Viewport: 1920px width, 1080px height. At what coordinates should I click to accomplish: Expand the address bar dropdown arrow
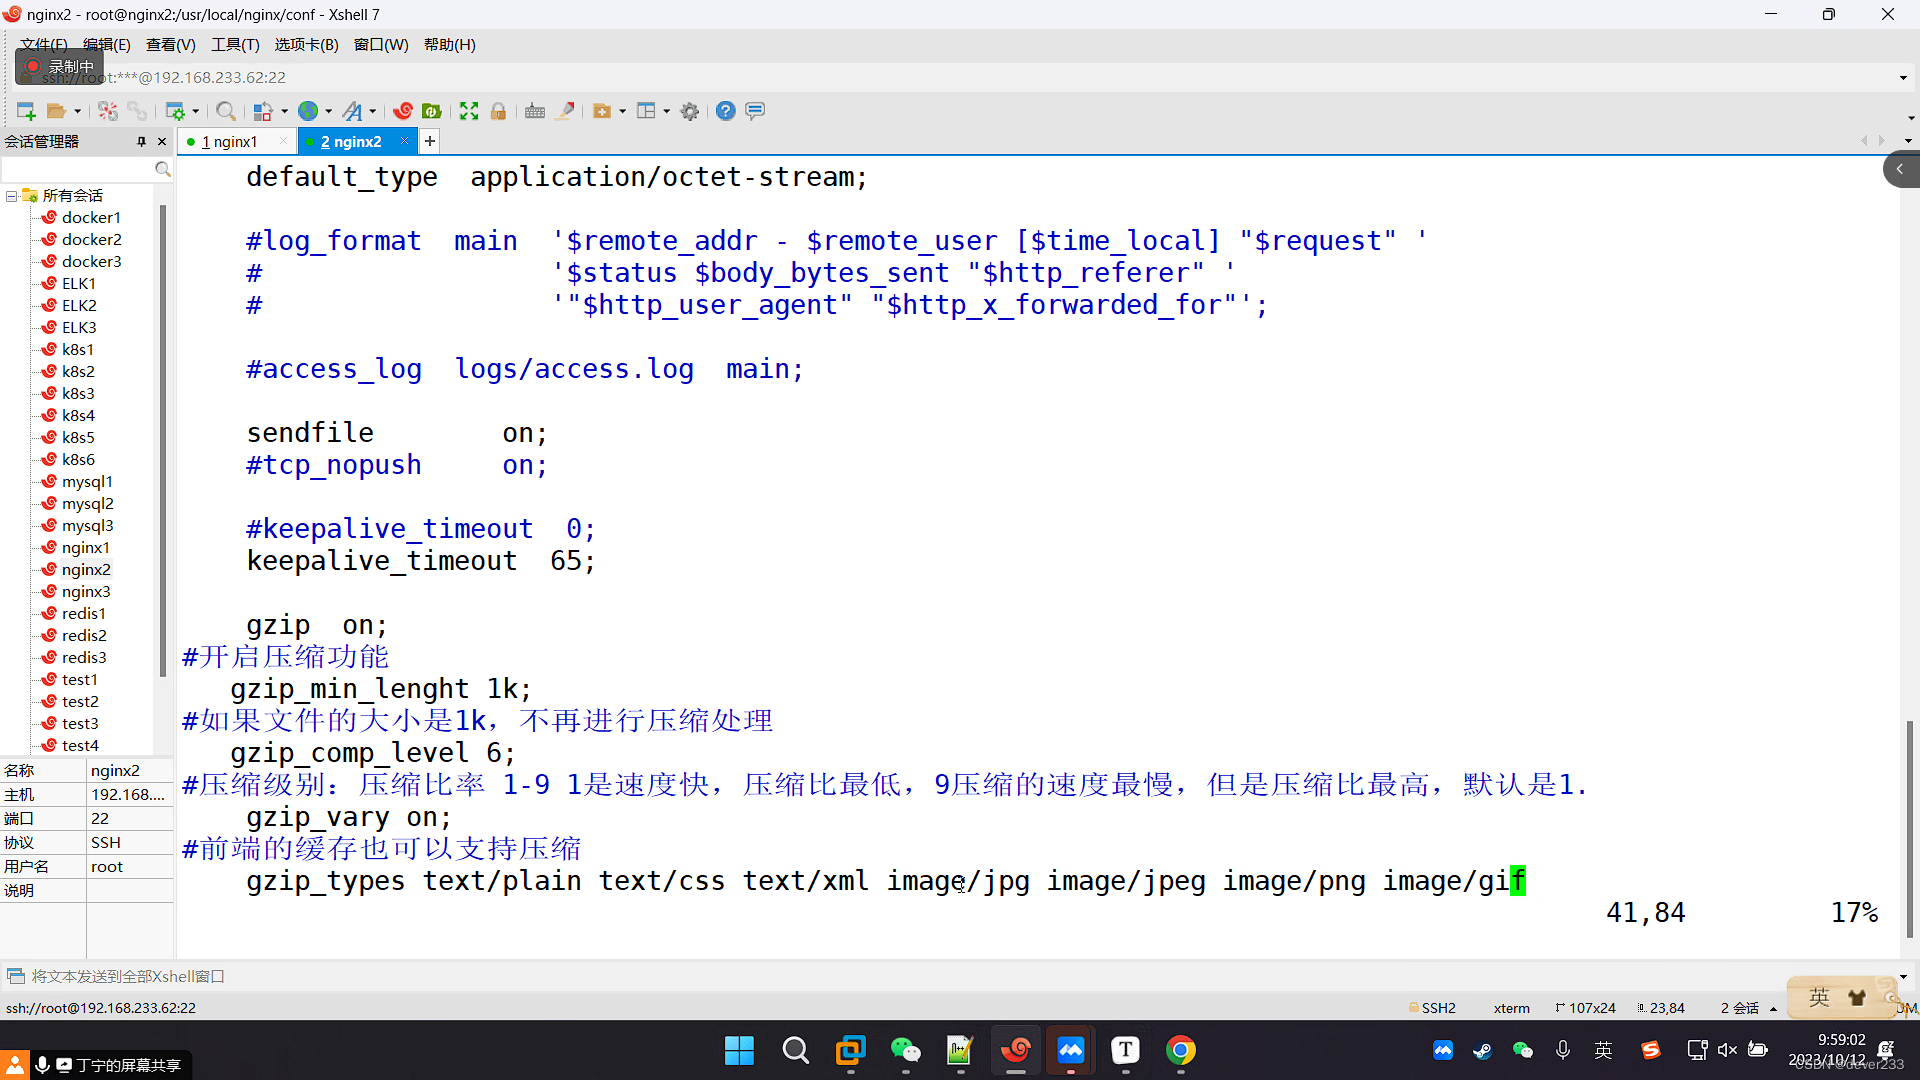[x=1902, y=77]
